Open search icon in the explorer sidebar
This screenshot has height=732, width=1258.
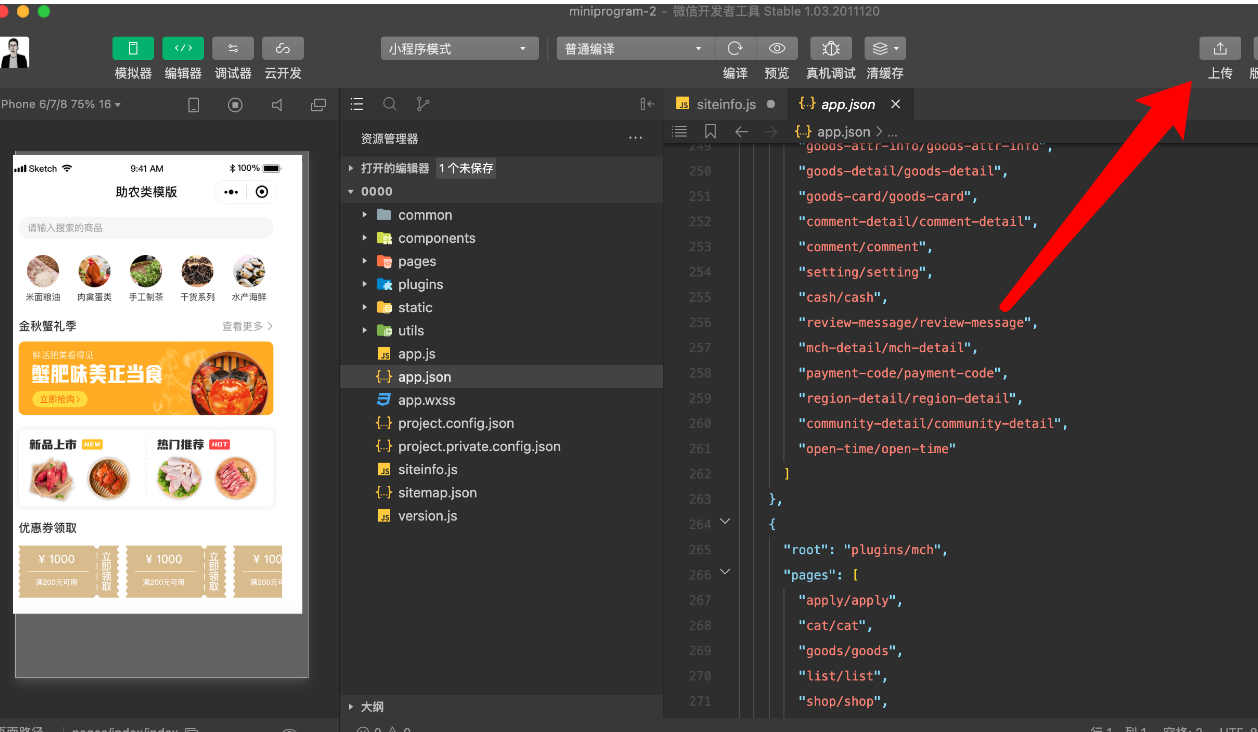click(390, 104)
